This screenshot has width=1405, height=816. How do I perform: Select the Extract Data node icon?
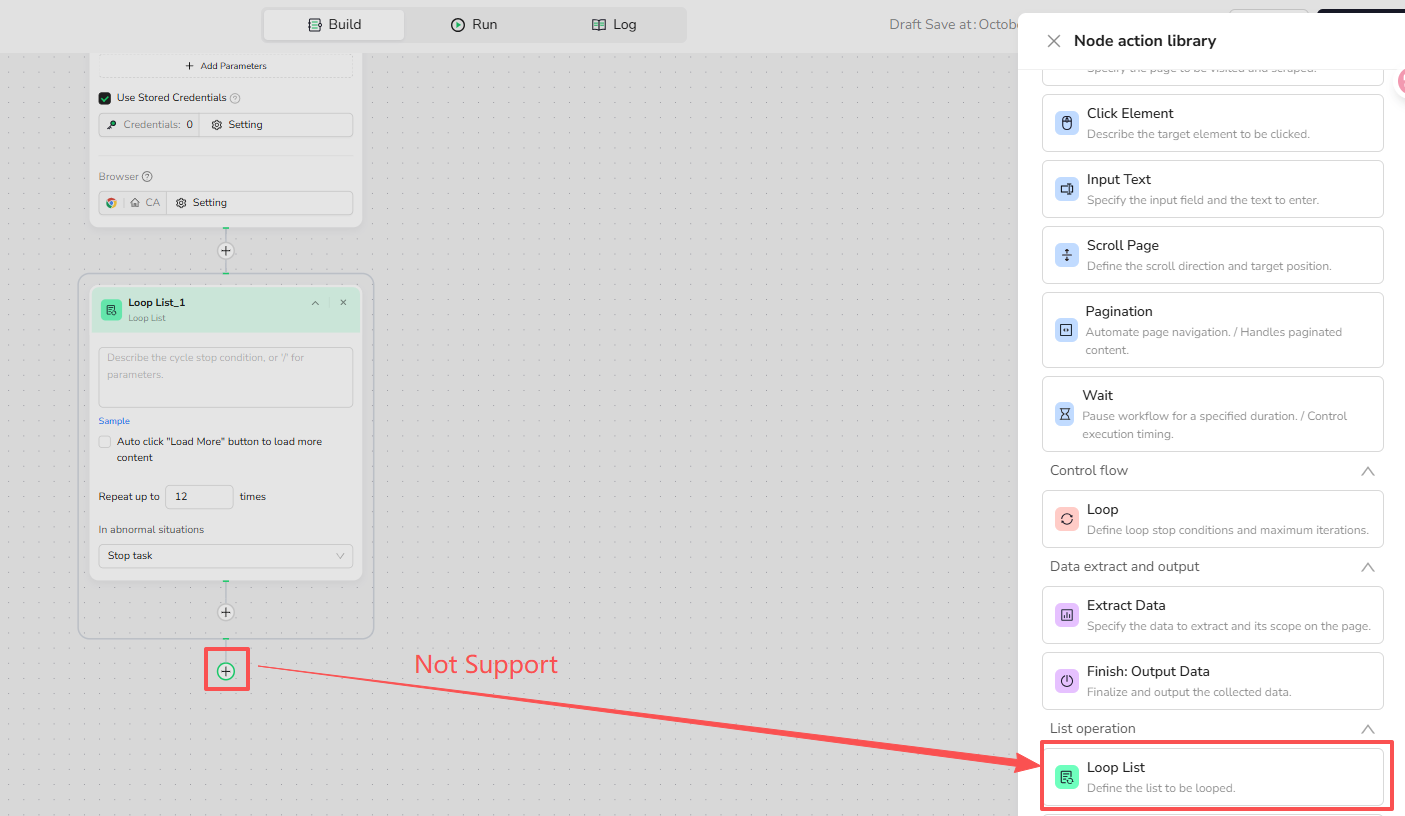point(1067,615)
